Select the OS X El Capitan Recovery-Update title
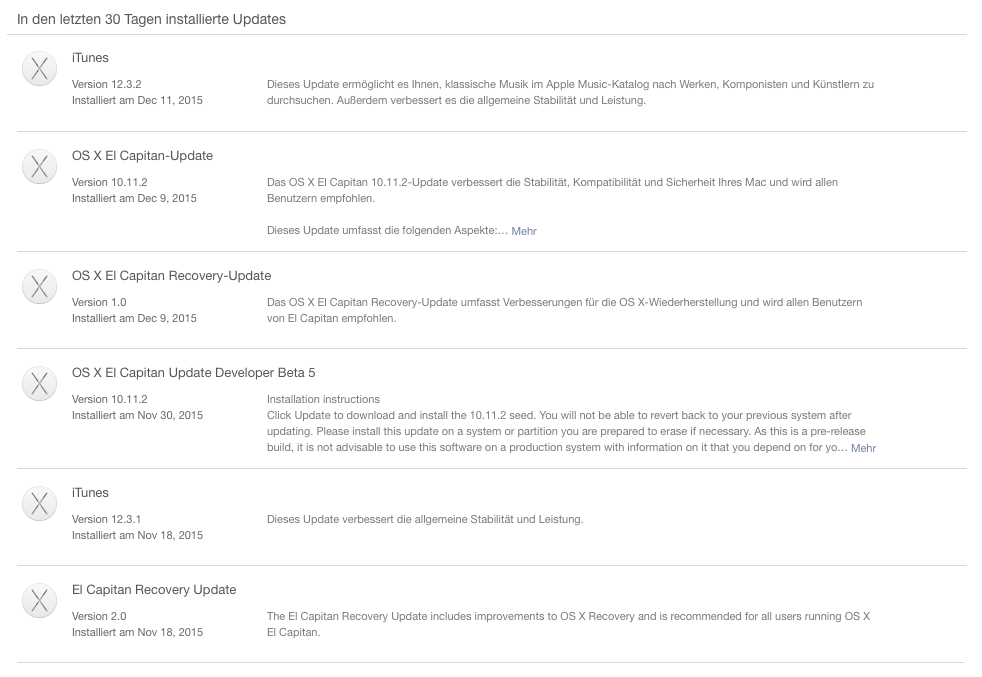982x677 pixels. tap(172, 276)
